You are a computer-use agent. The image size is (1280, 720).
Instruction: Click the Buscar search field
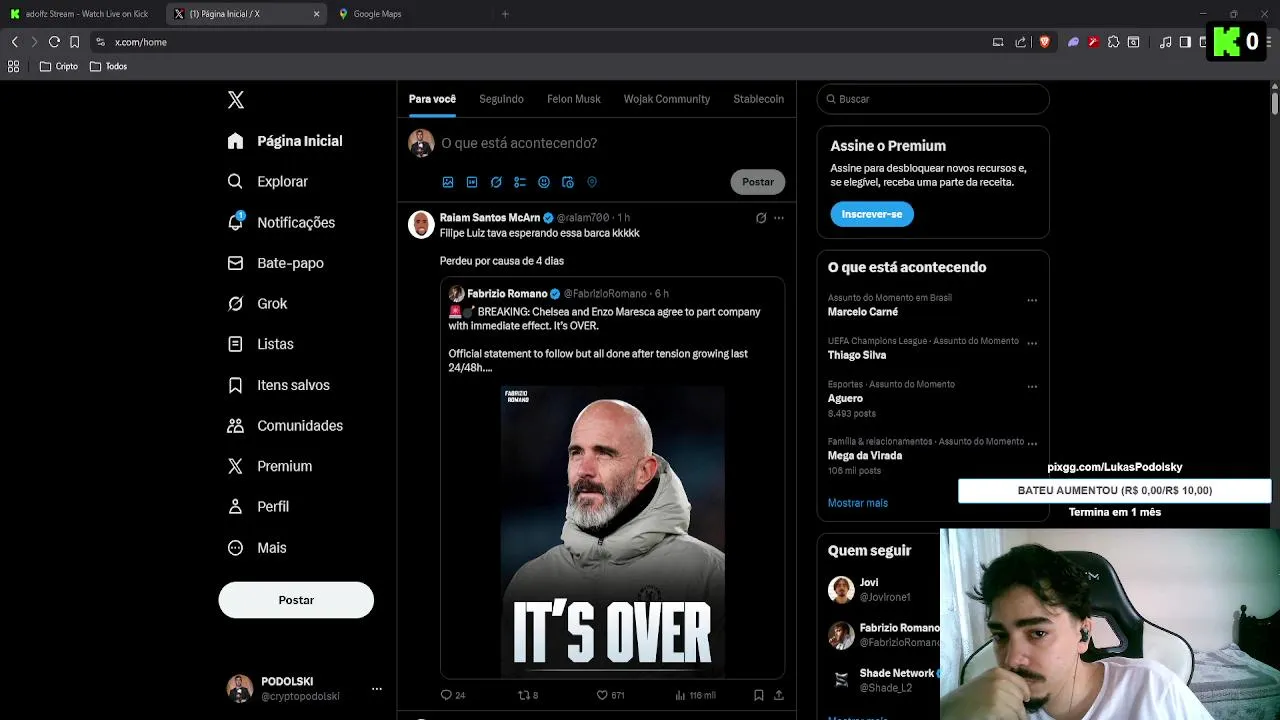(933, 99)
